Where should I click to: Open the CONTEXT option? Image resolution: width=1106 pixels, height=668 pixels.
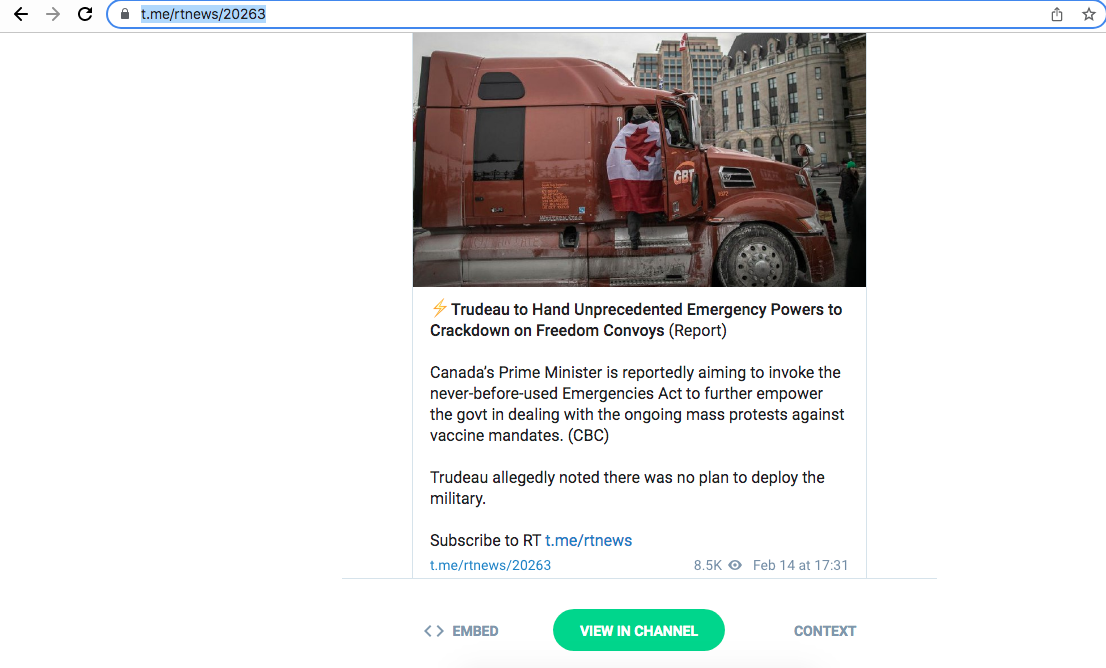825,631
